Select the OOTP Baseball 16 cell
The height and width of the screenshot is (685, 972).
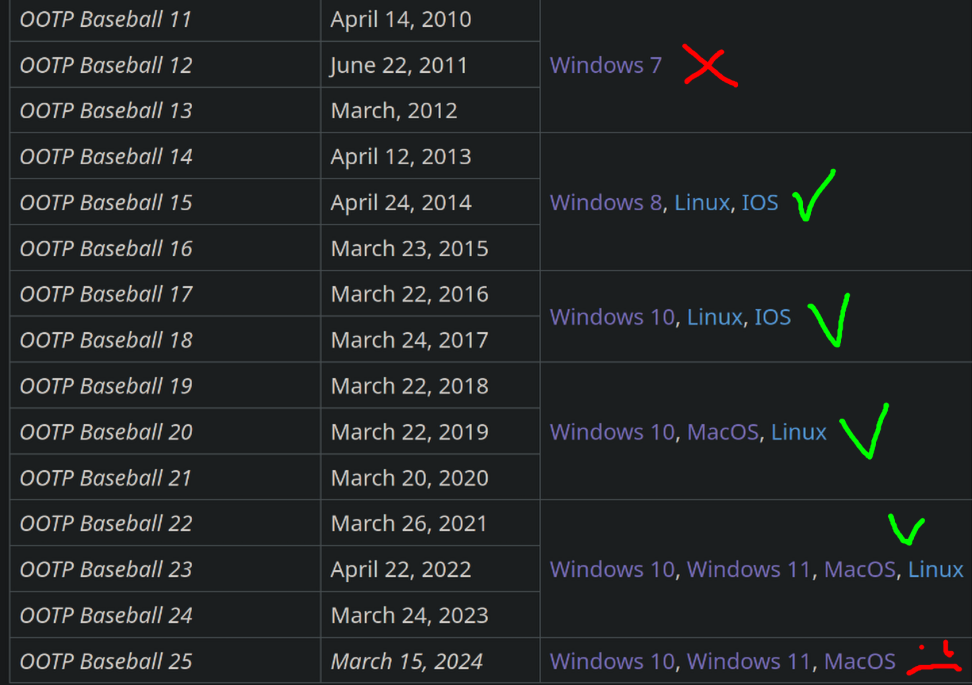pos(166,248)
